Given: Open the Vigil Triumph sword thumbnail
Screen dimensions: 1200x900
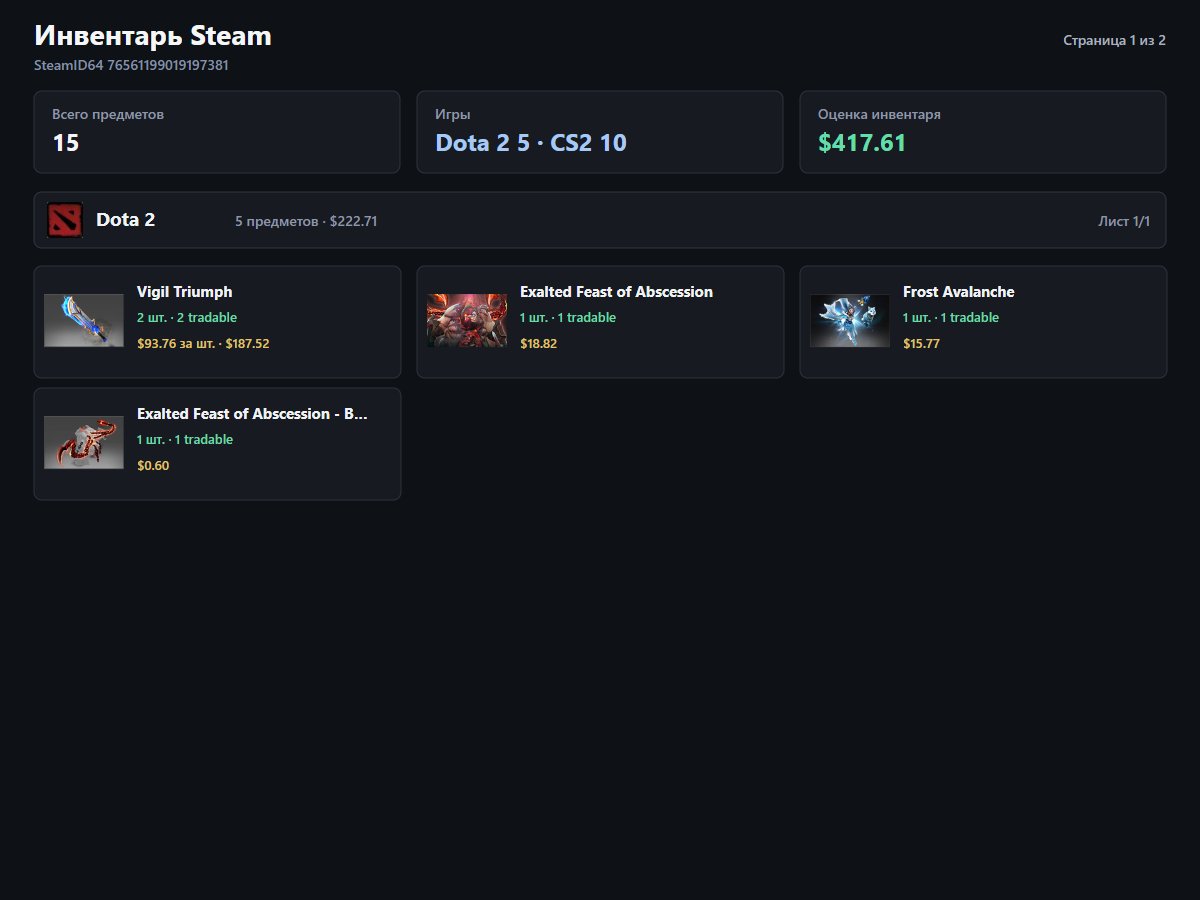Looking at the screenshot, I should 84,321.
